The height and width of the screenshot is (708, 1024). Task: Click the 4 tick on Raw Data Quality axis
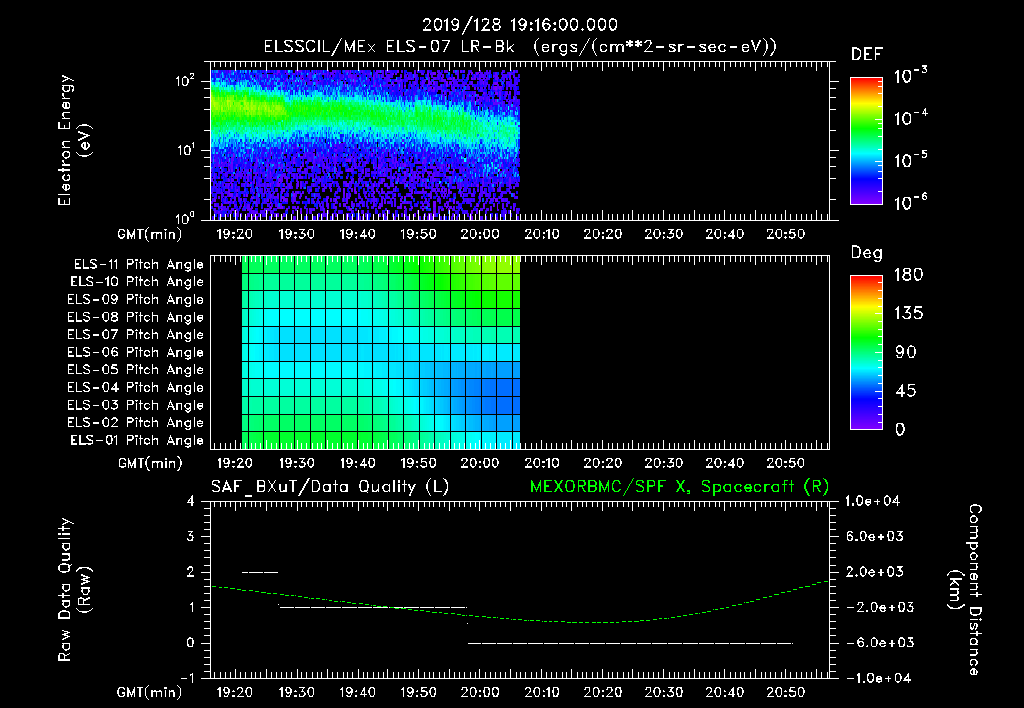tap(191, 502)
